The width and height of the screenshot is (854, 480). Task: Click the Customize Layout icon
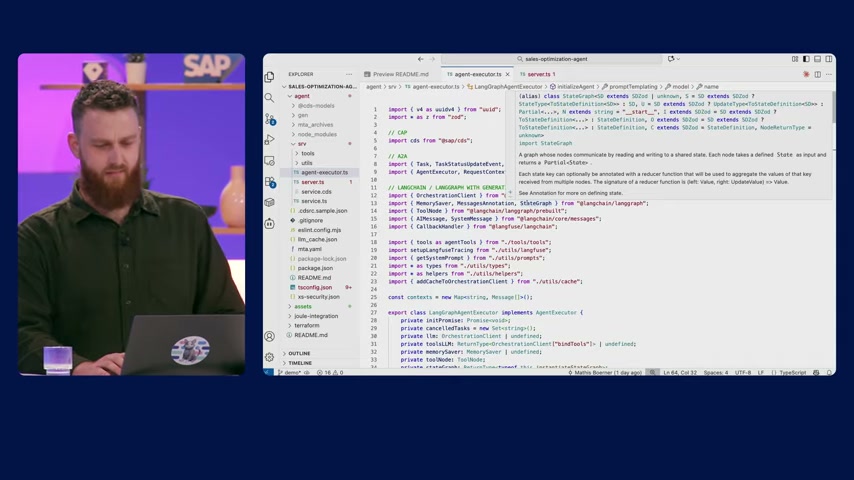pos(795,59)
